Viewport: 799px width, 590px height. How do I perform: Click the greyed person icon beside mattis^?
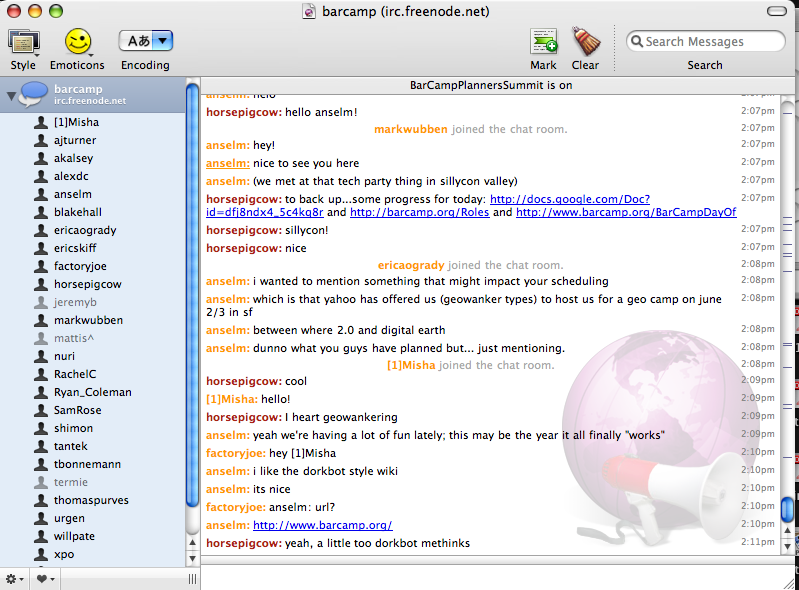pos(41,338)
